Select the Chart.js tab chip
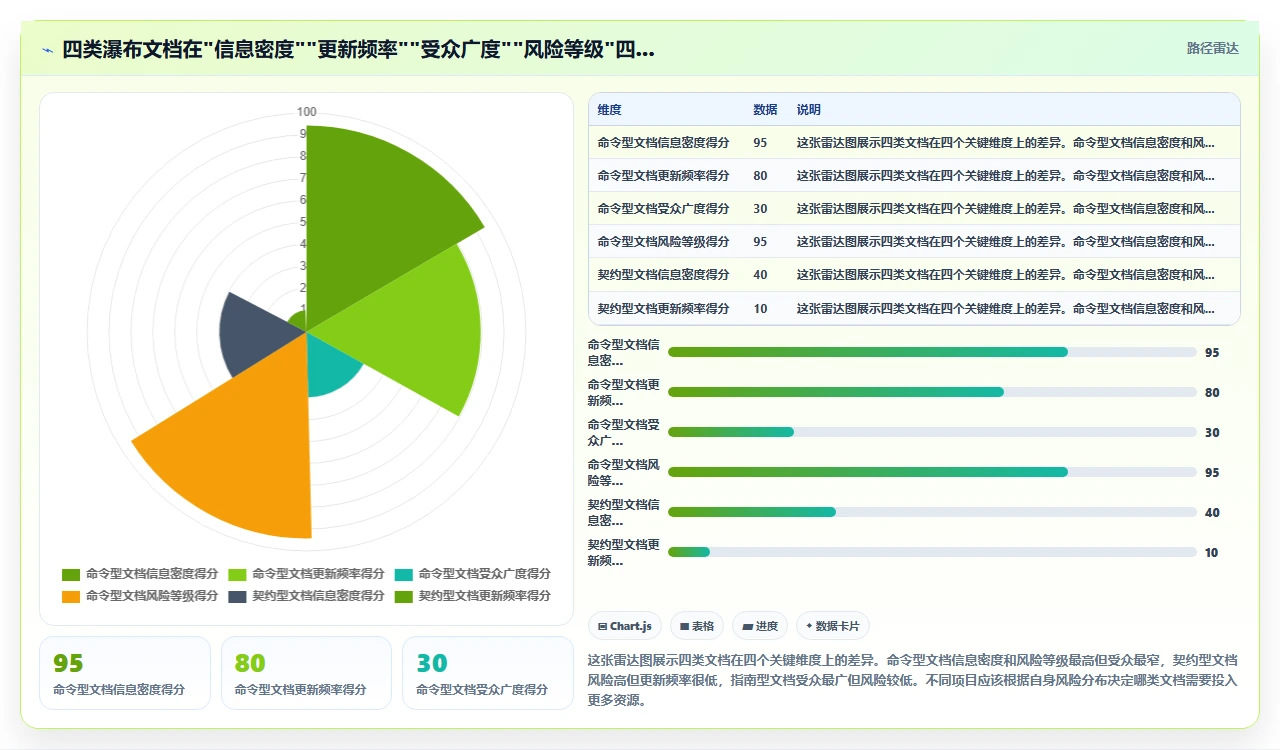The width and height of the screenshot is (1280, 750). click(x=625, y=626)
